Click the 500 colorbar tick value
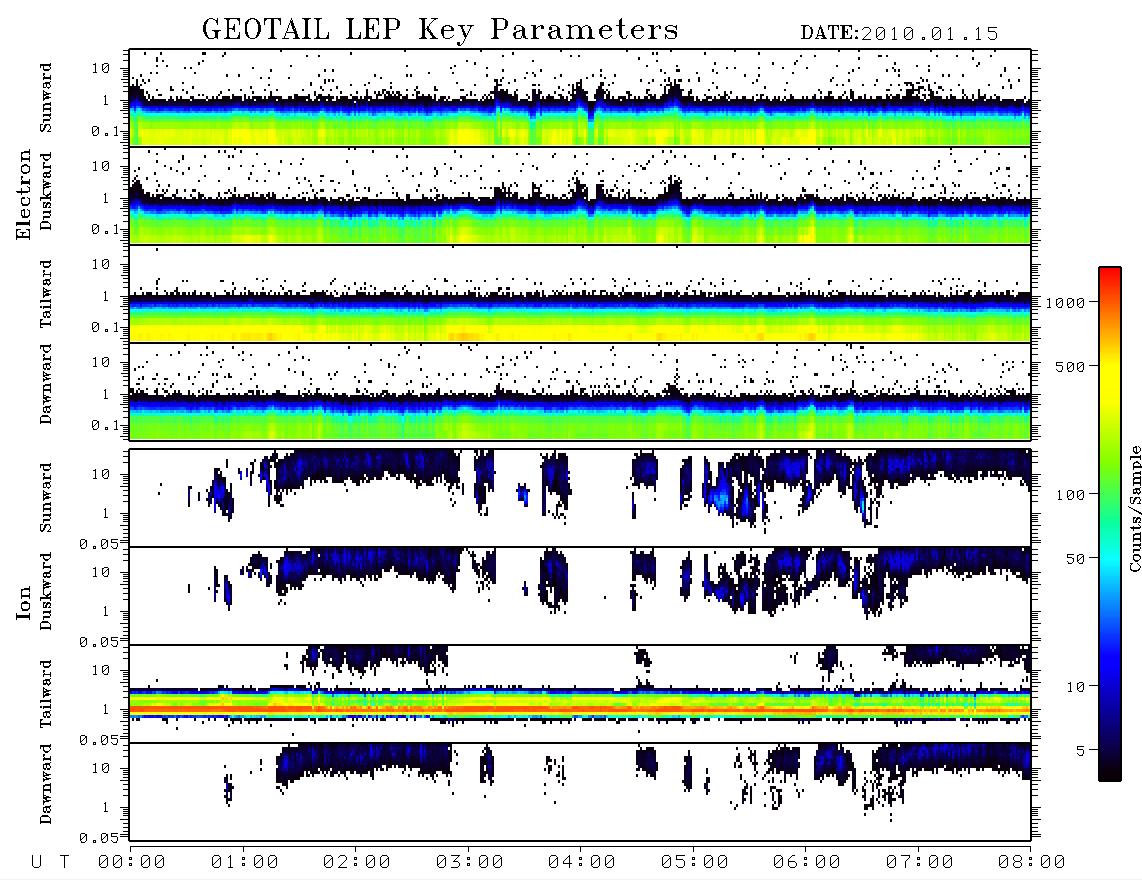Image resolution: width=1142 pixels, height=880 pixels. pos(1071,367)
